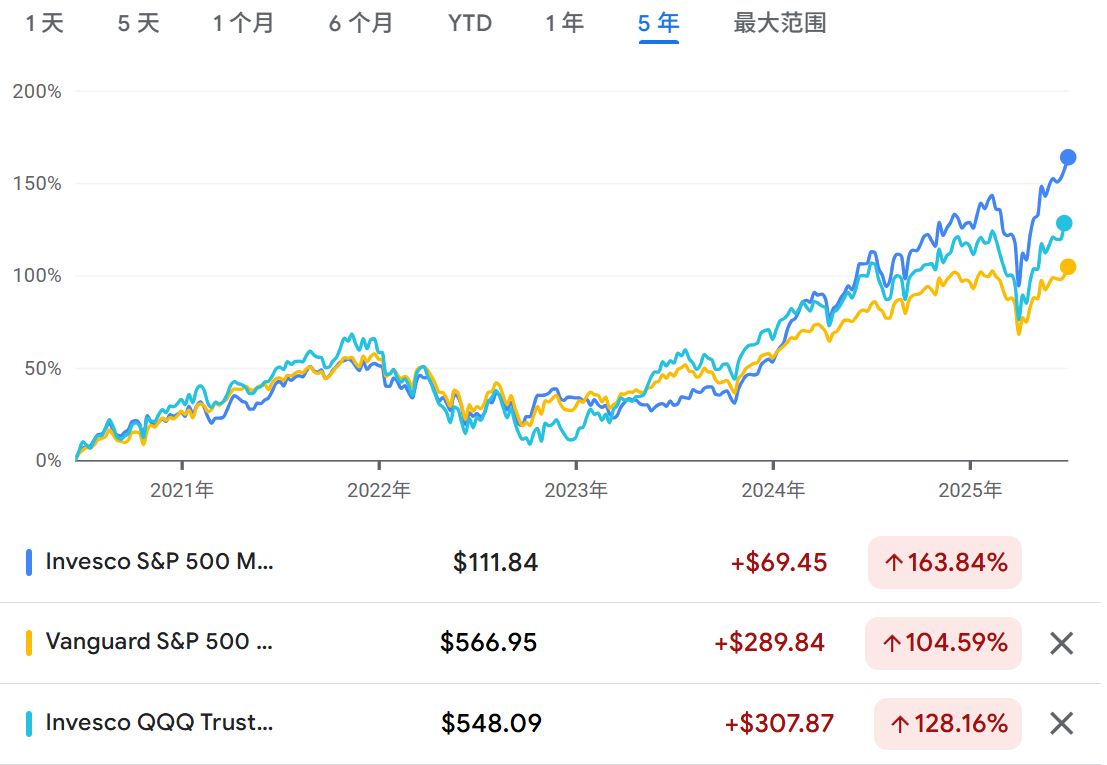Click the blue endpoint dot on chart
This screenshot has width=1107, height=765.
coord(1067,157)
